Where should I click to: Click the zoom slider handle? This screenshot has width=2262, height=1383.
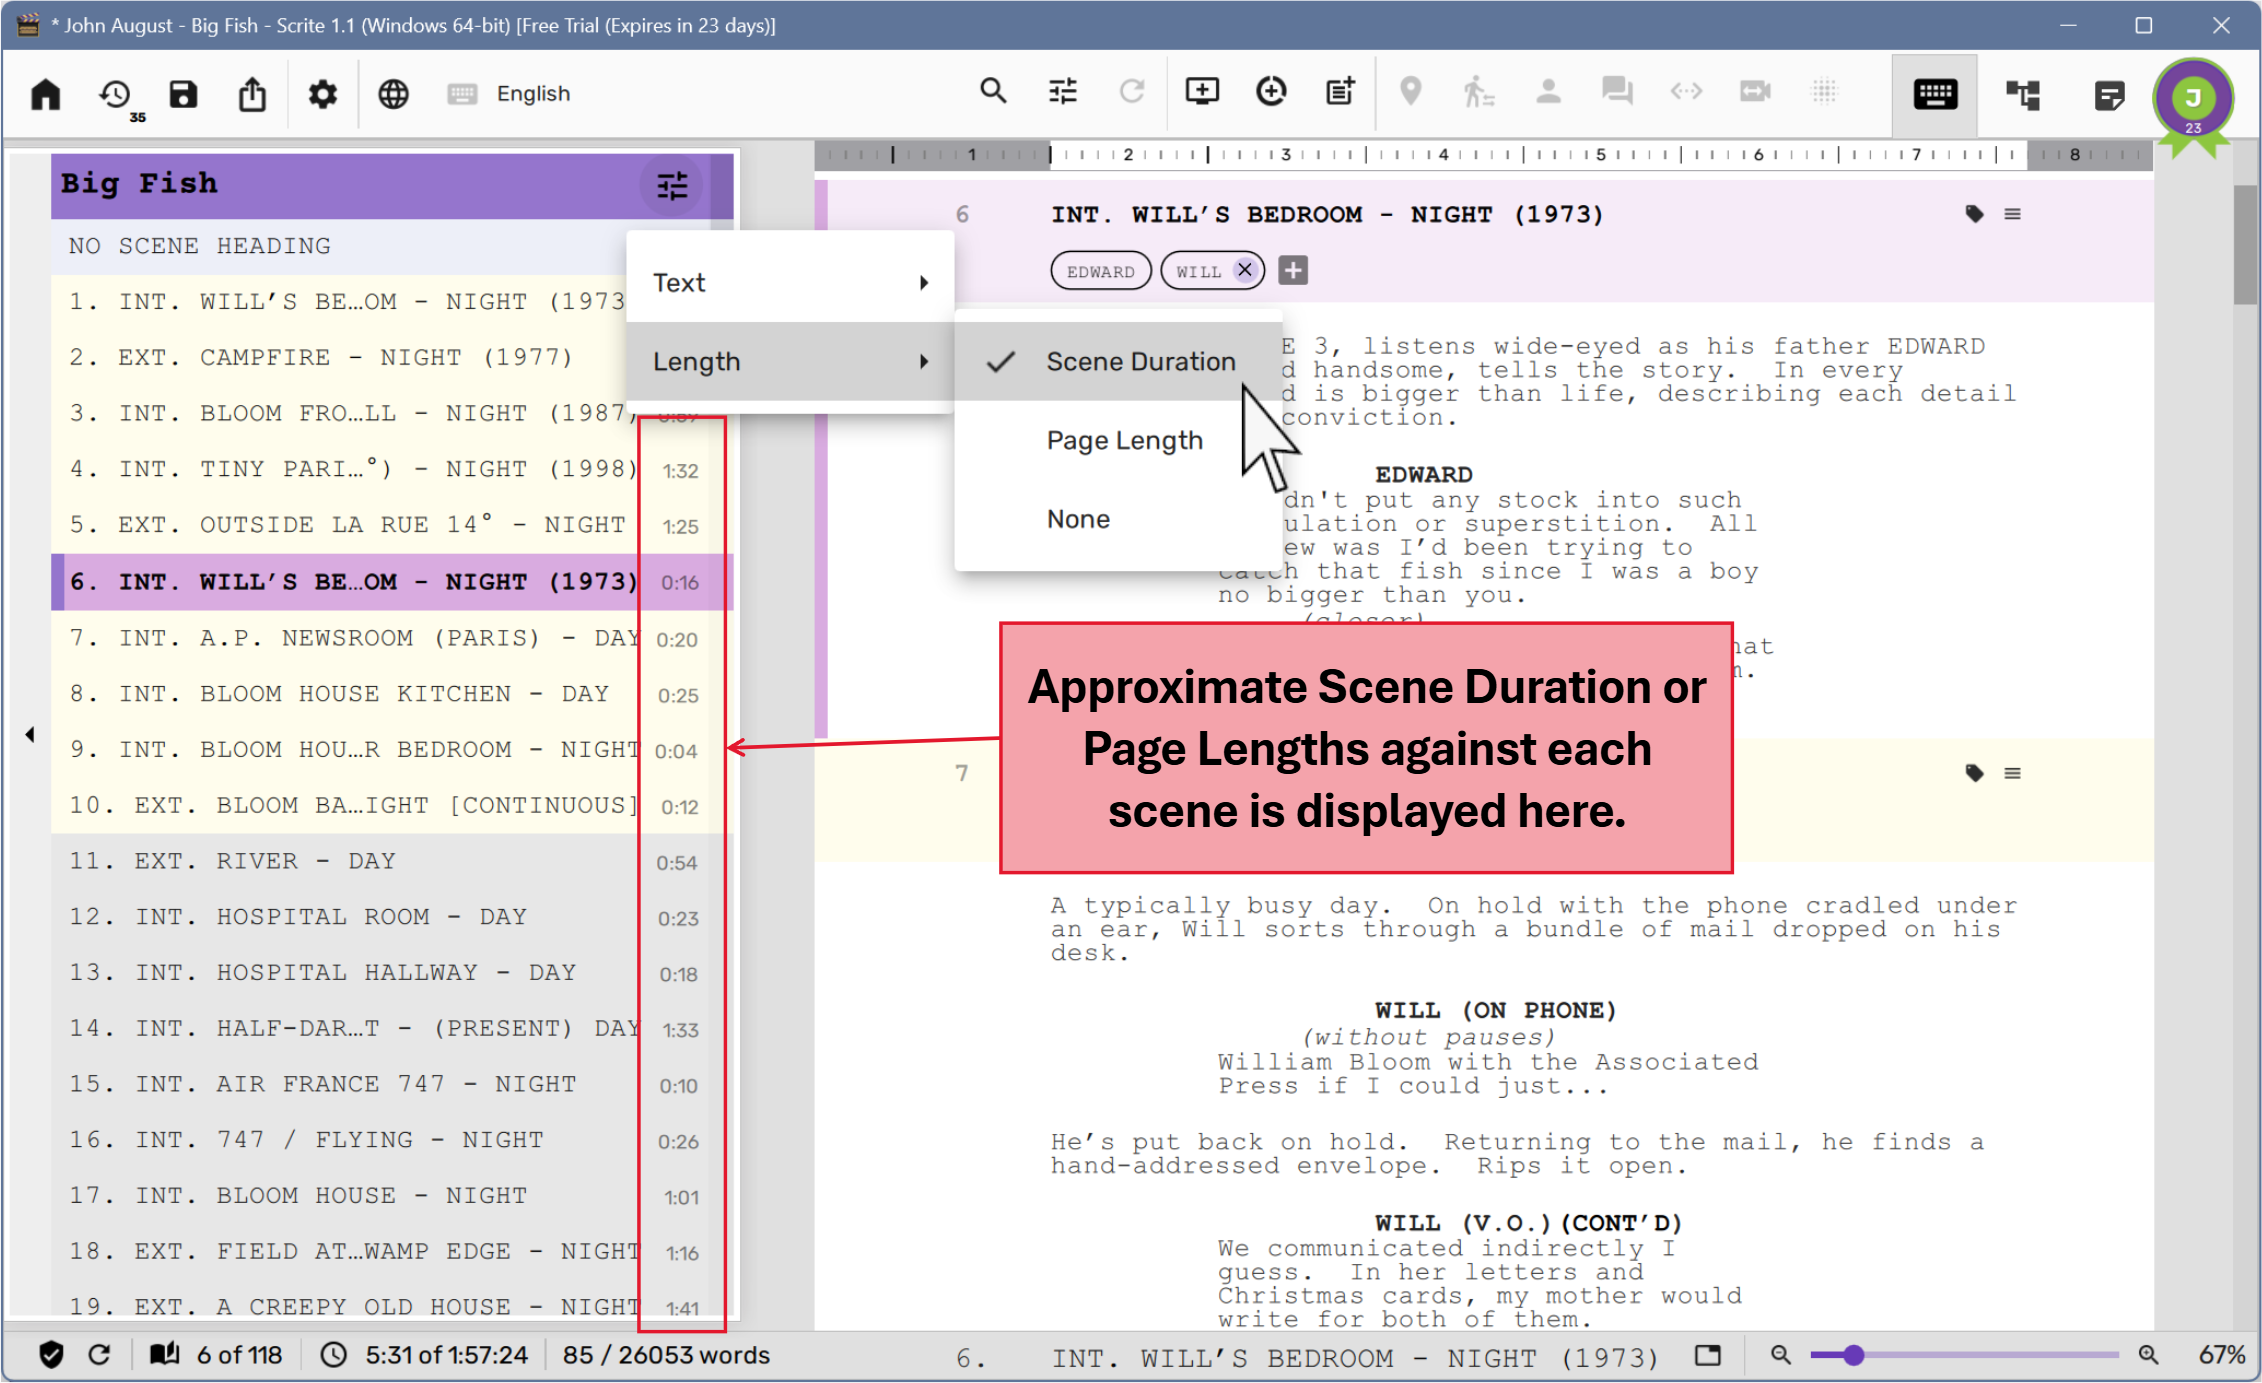1854,1356
